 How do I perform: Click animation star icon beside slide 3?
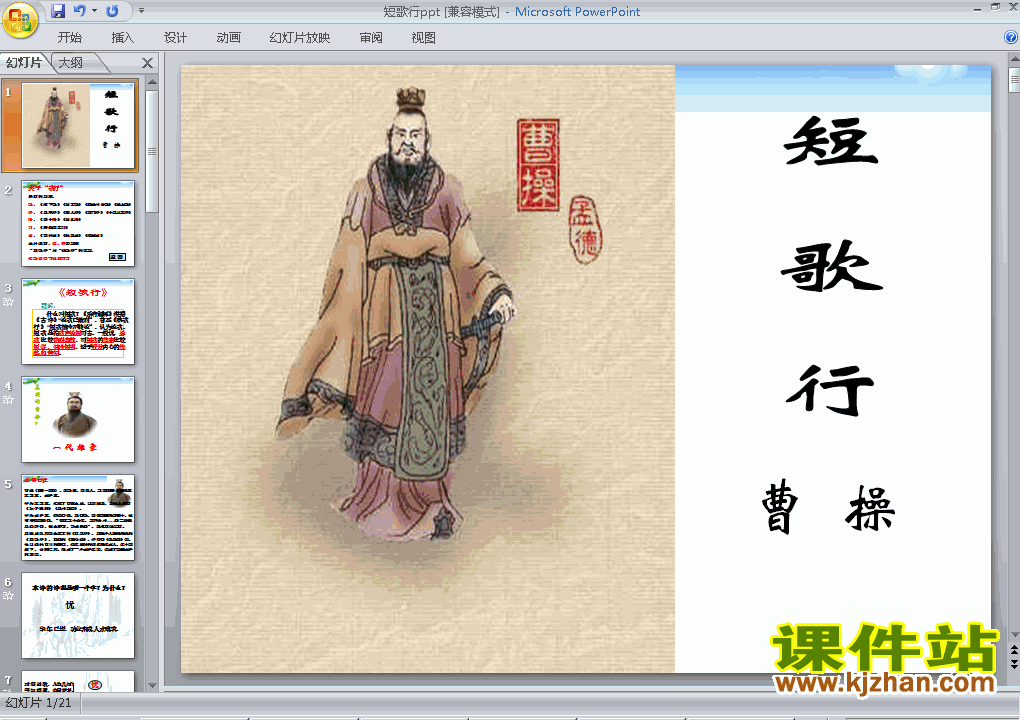click(x=8, y=302)
